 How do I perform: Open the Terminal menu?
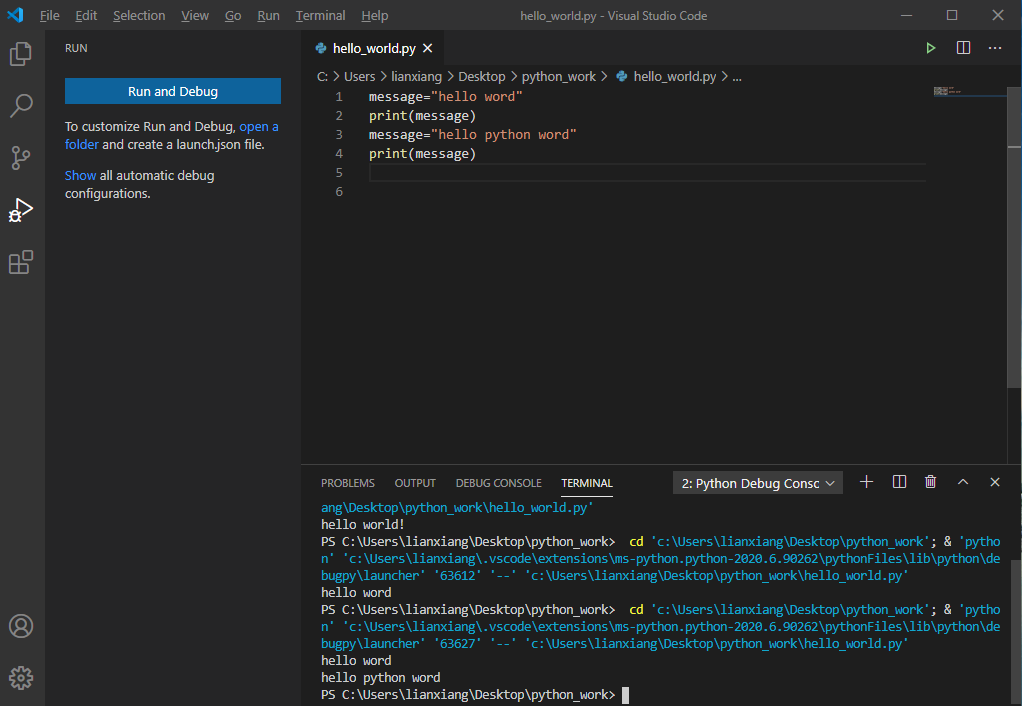click(x=320, y=16)
